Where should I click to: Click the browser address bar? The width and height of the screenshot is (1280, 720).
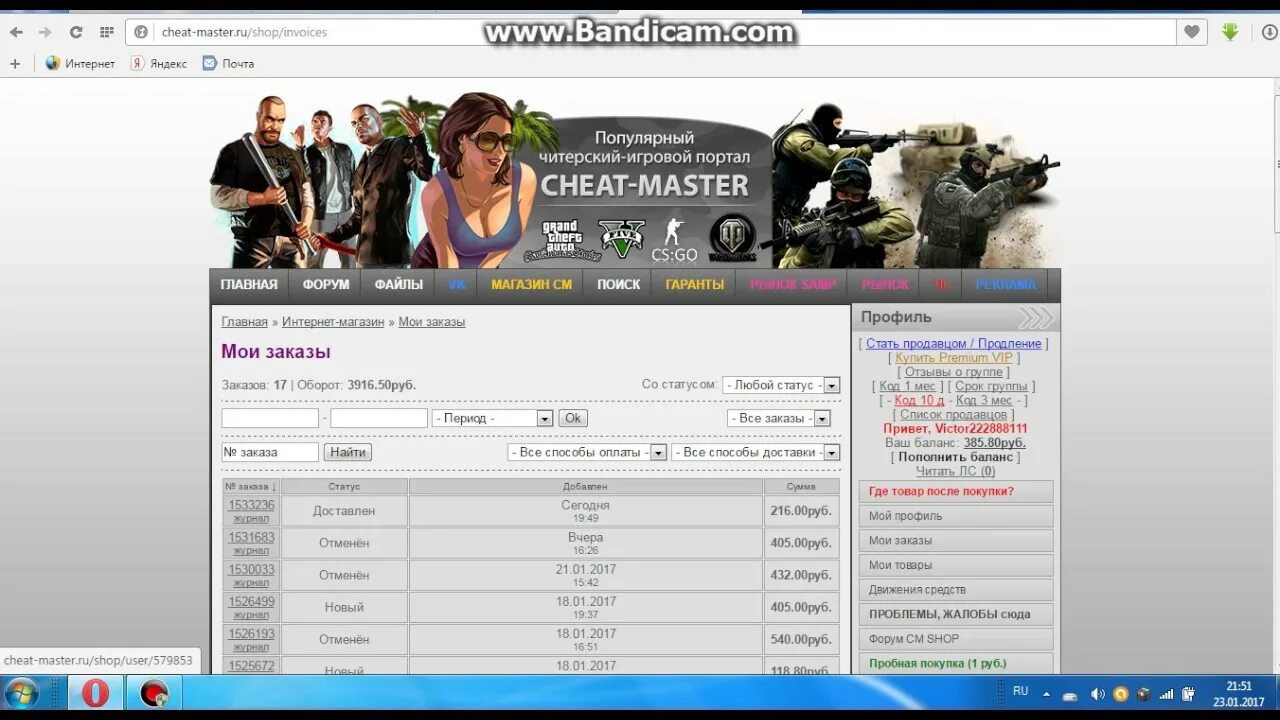coord(650,32)
